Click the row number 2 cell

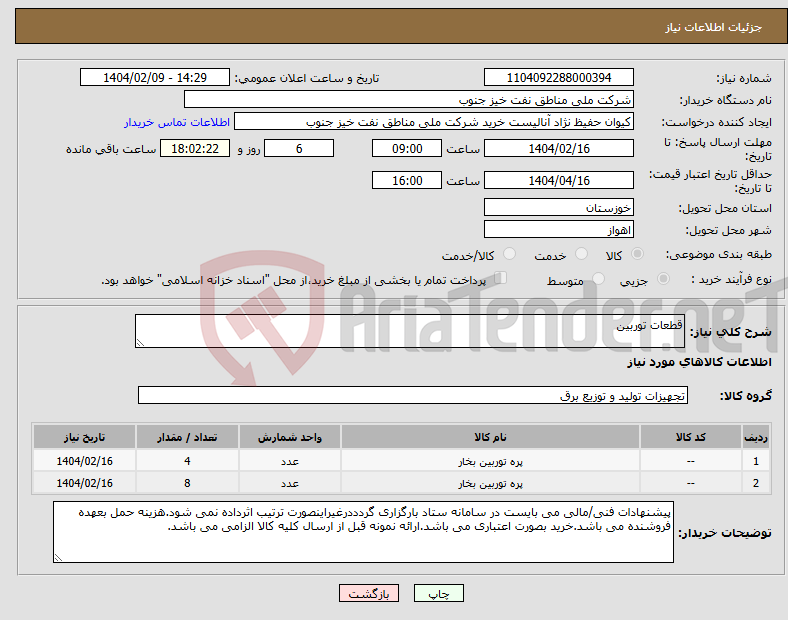756,483
